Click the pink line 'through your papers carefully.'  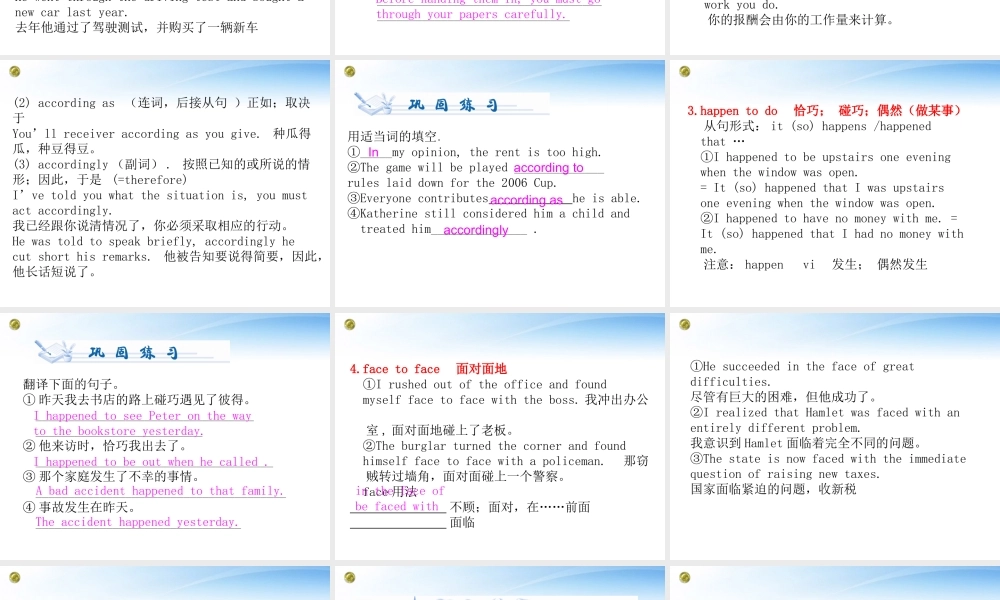471,14
